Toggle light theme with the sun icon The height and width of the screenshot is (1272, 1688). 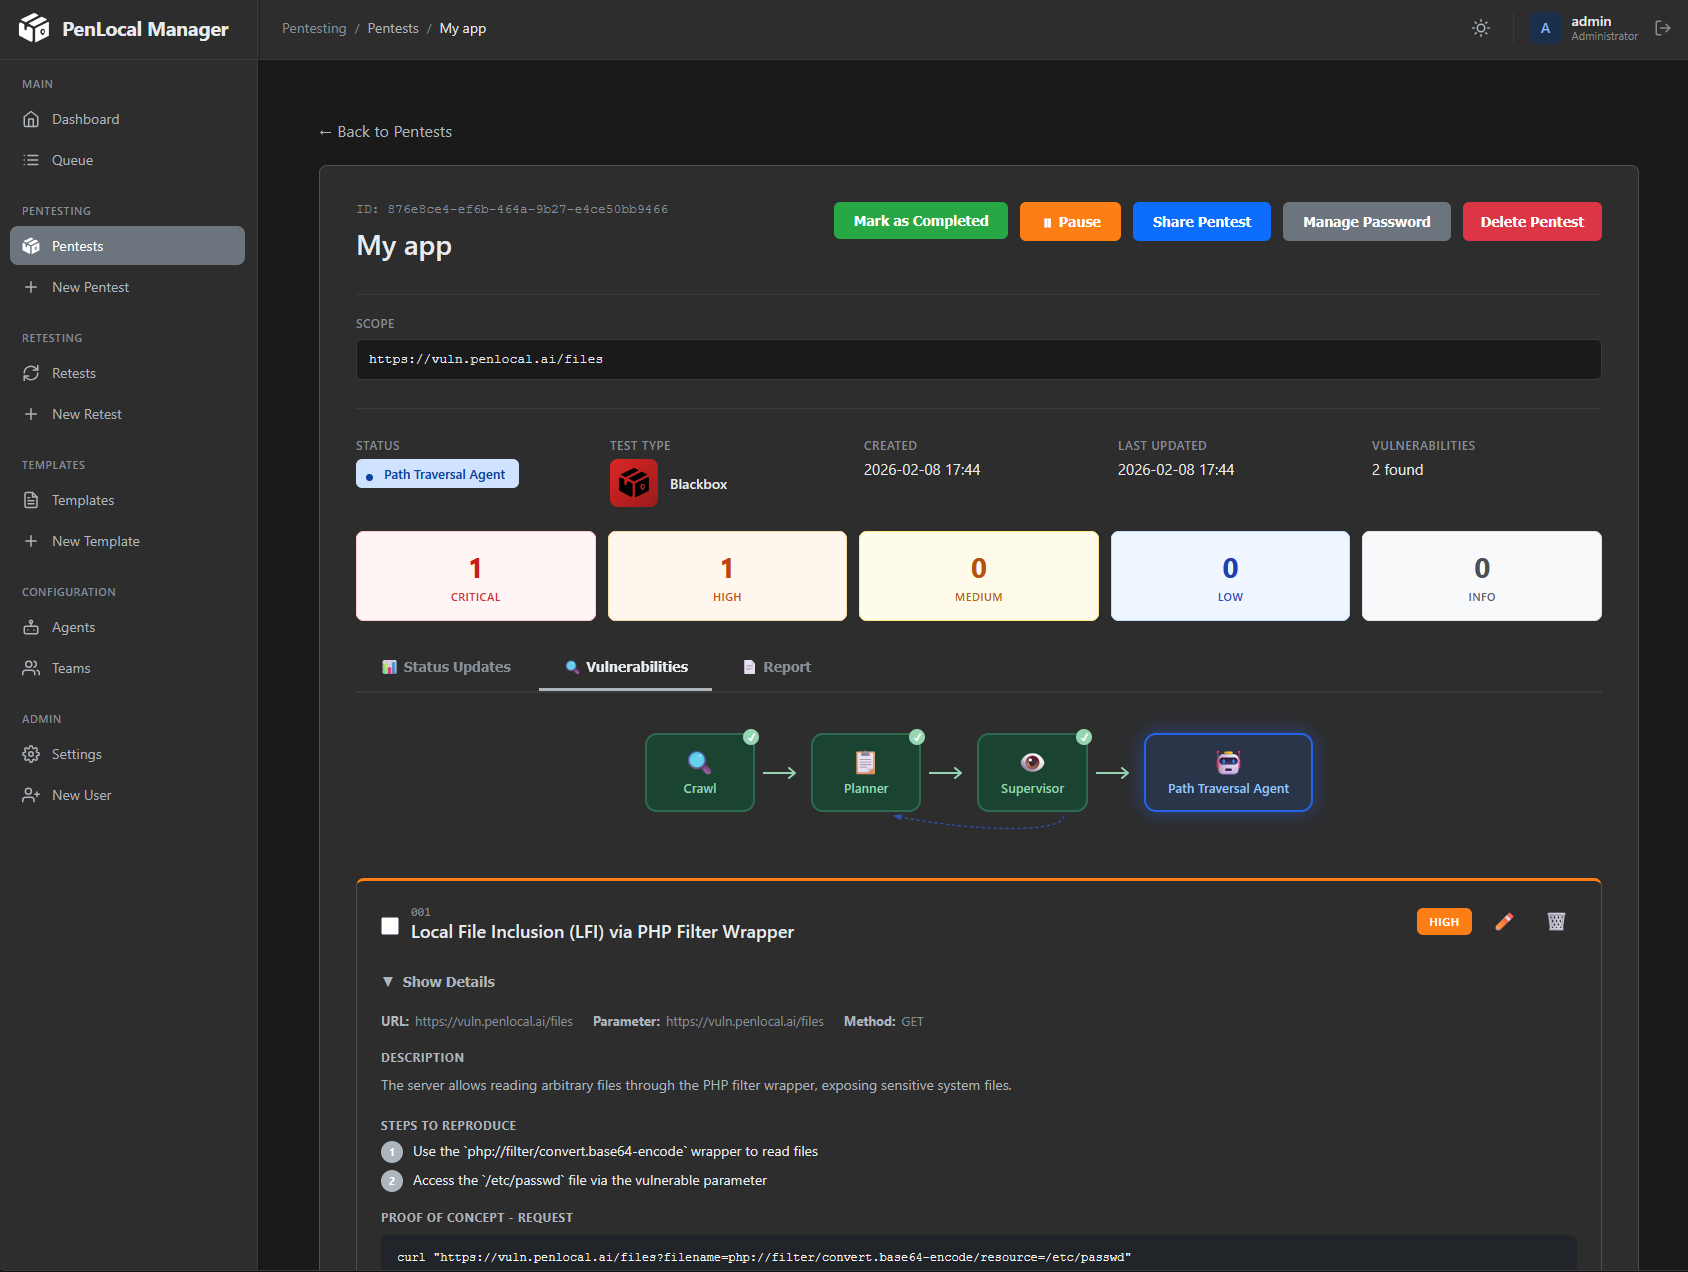[1481, 28]
